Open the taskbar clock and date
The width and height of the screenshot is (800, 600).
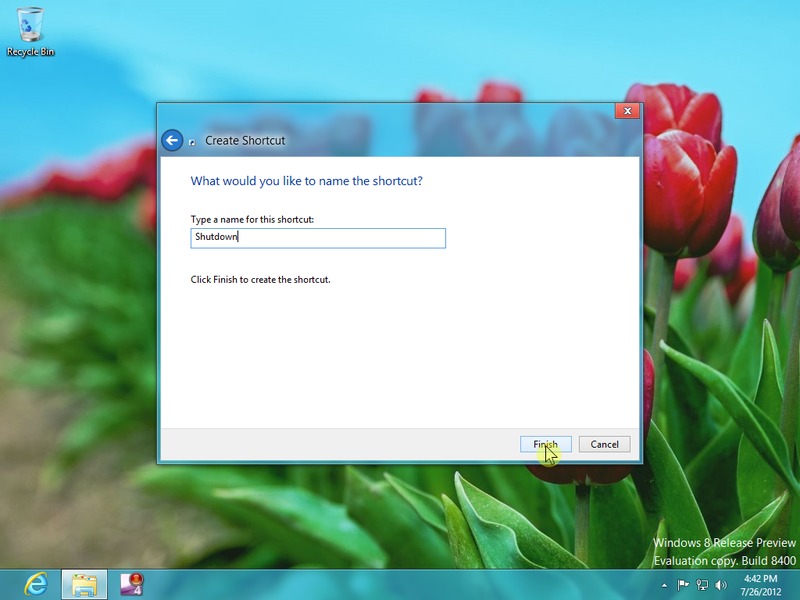(x=761, y=585)
